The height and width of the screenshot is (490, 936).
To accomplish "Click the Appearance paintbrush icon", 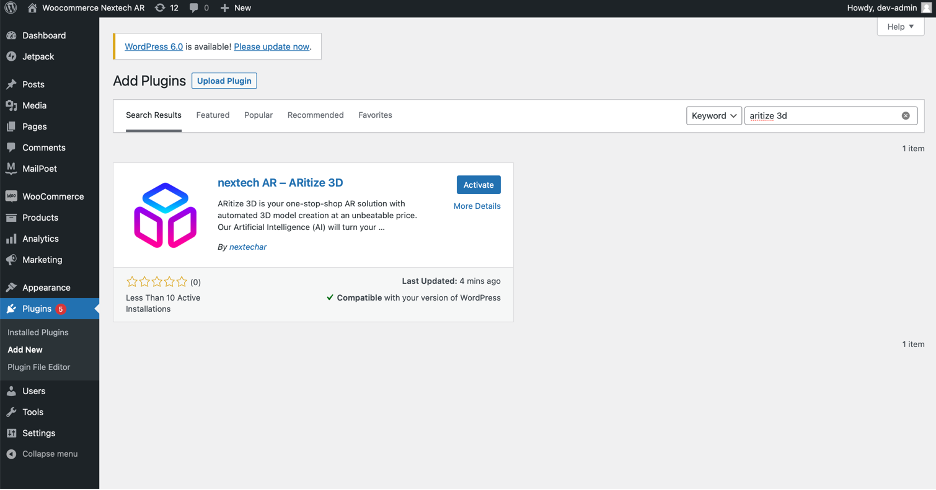I will (11, 288).
